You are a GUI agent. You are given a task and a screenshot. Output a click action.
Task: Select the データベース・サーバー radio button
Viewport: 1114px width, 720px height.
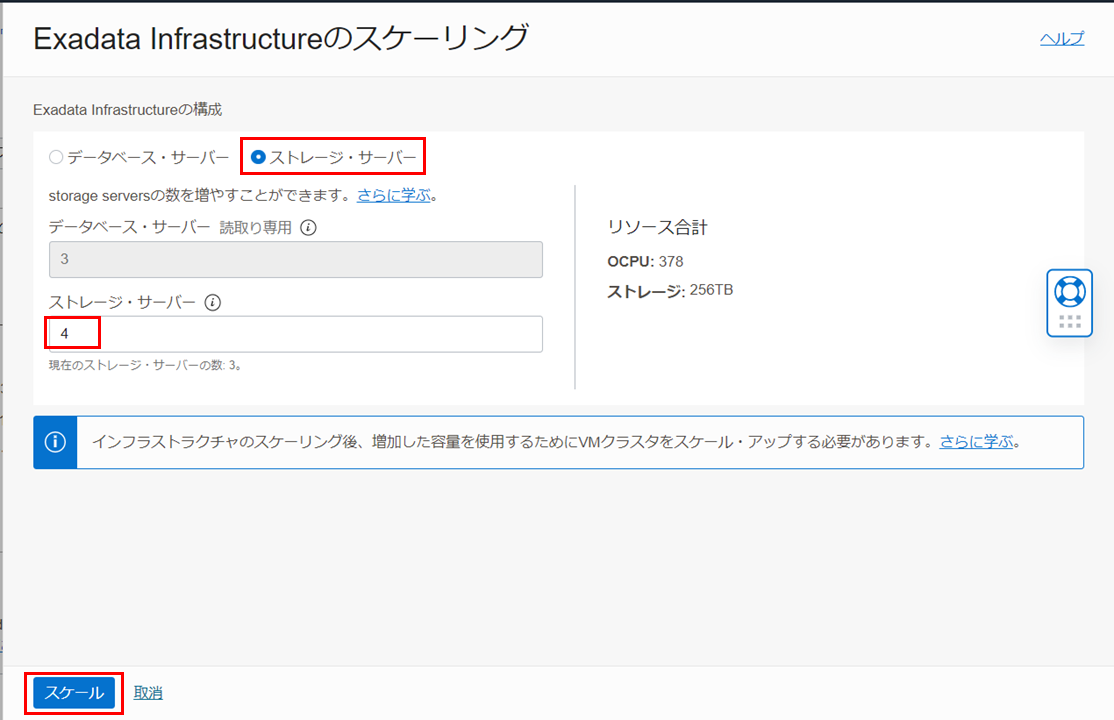(x=56, y=157)
